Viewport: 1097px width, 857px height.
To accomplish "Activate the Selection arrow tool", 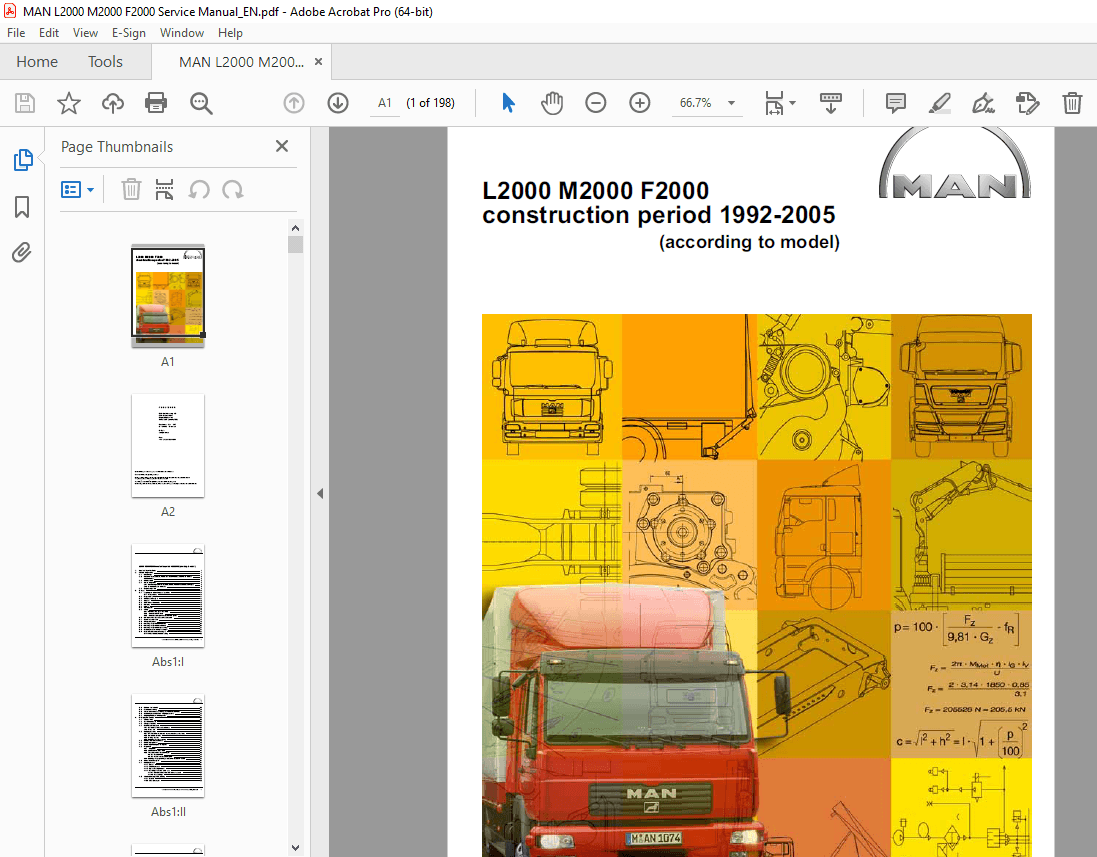I will coord(508,103).
